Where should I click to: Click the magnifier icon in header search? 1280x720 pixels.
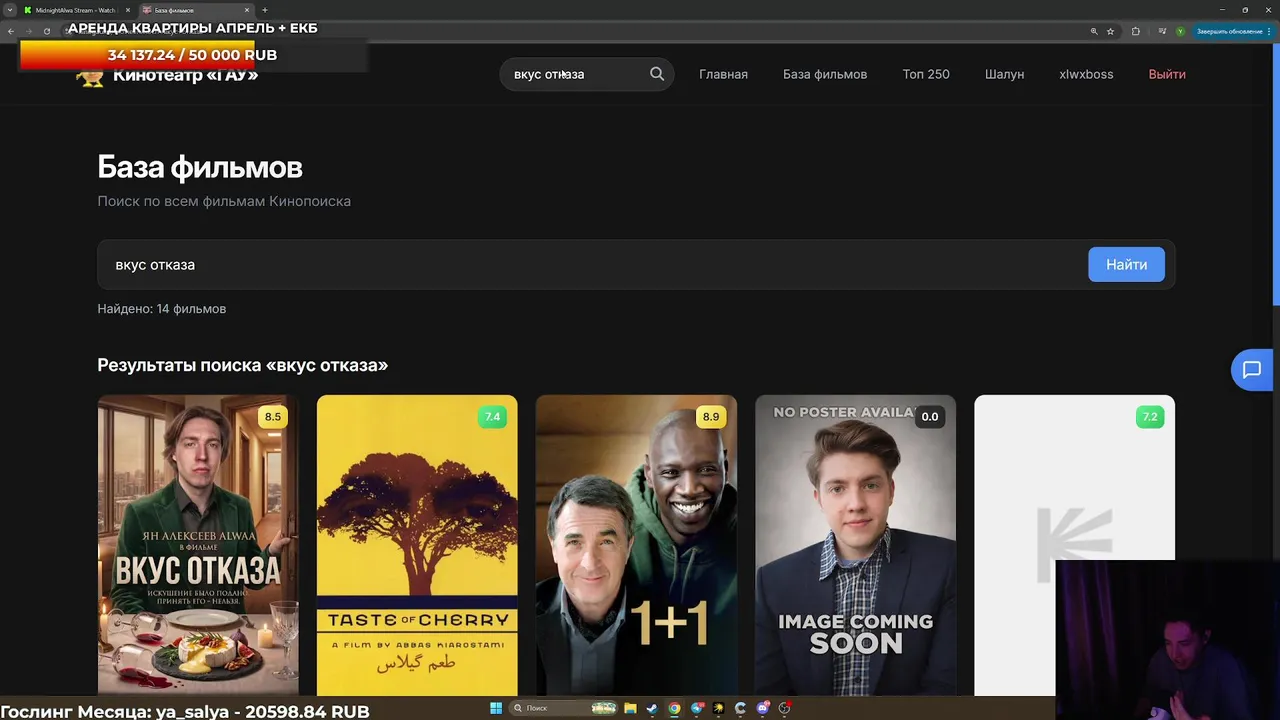657,74
